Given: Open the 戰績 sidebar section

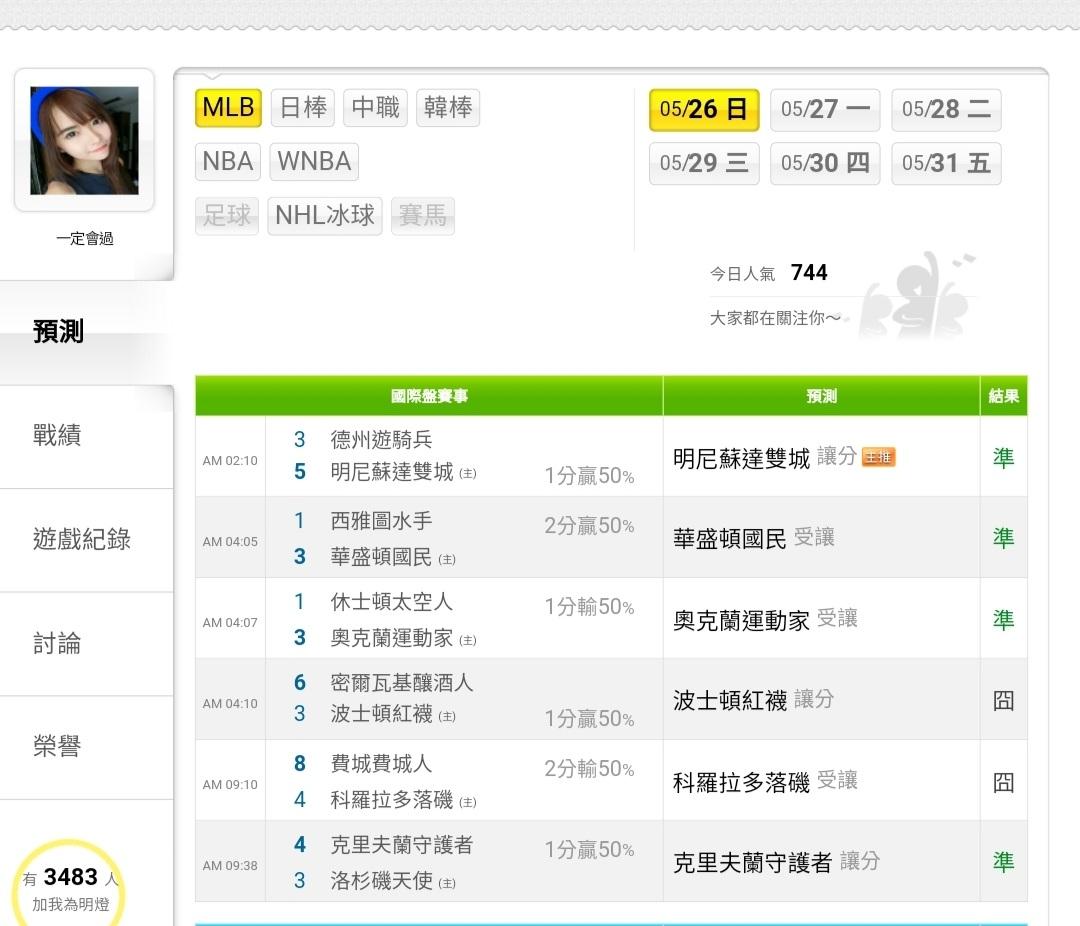Looking at the screenshot, I should pos(86,435).
